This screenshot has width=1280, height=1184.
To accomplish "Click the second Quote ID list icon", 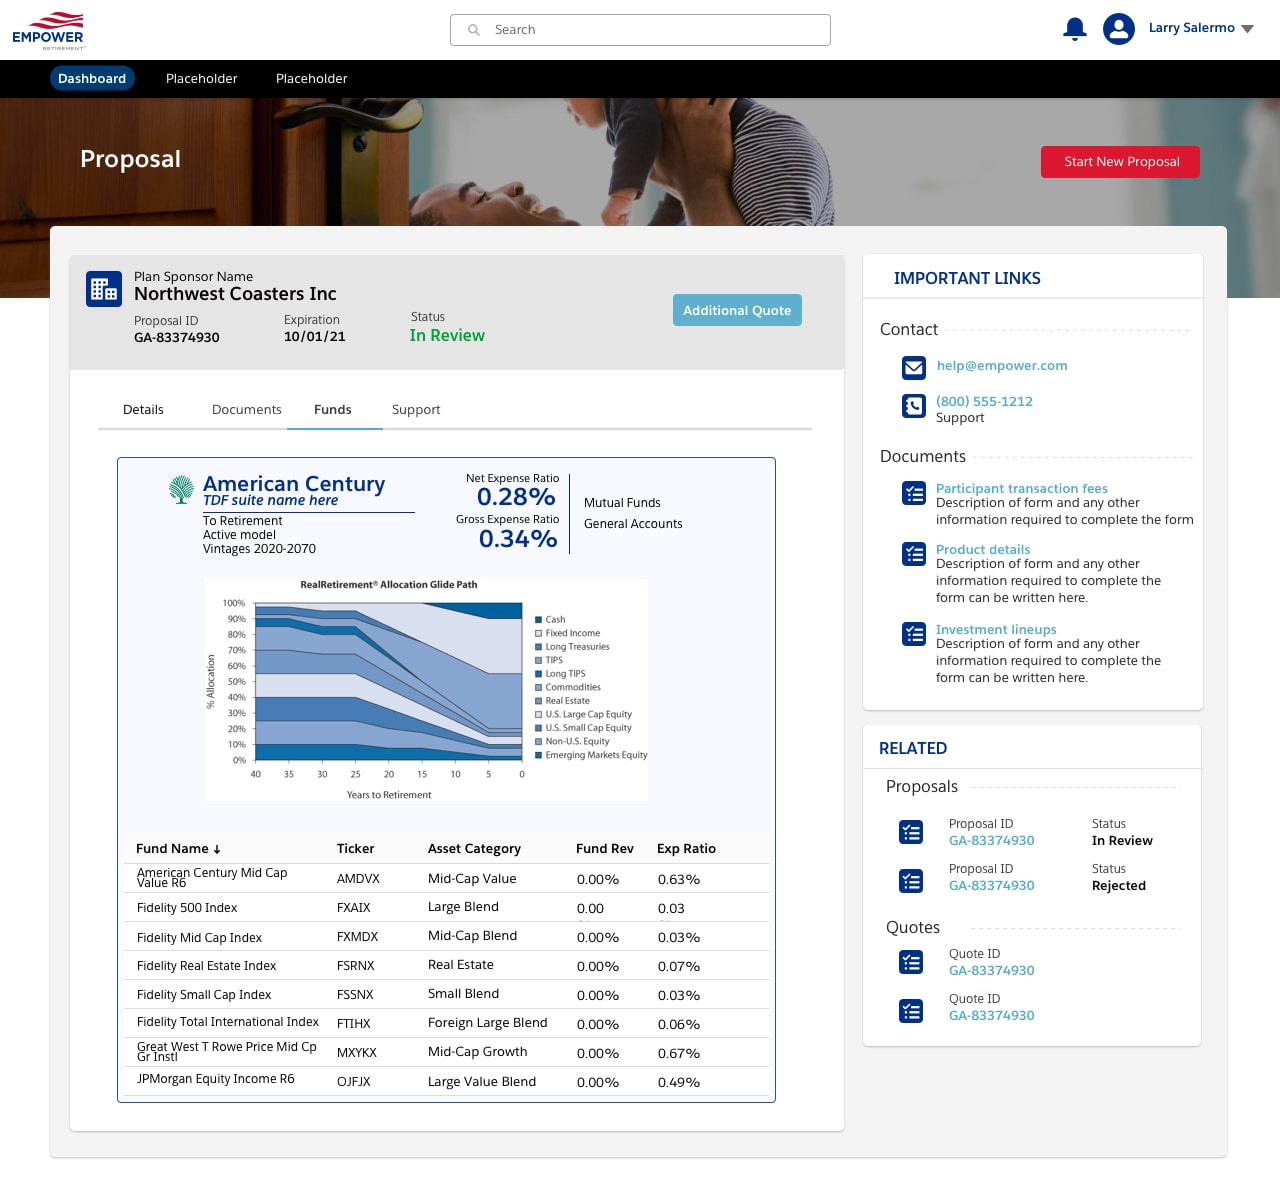I will point(911,1011).
